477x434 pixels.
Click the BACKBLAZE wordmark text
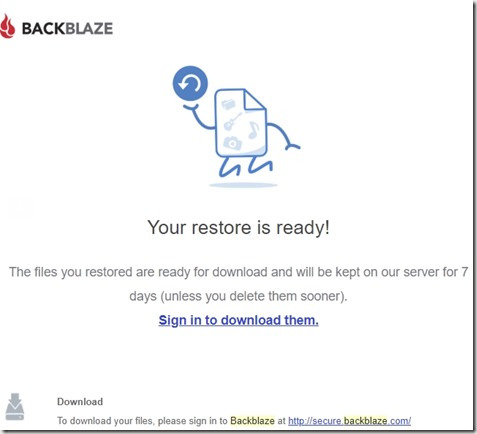(x=67, y=28)
